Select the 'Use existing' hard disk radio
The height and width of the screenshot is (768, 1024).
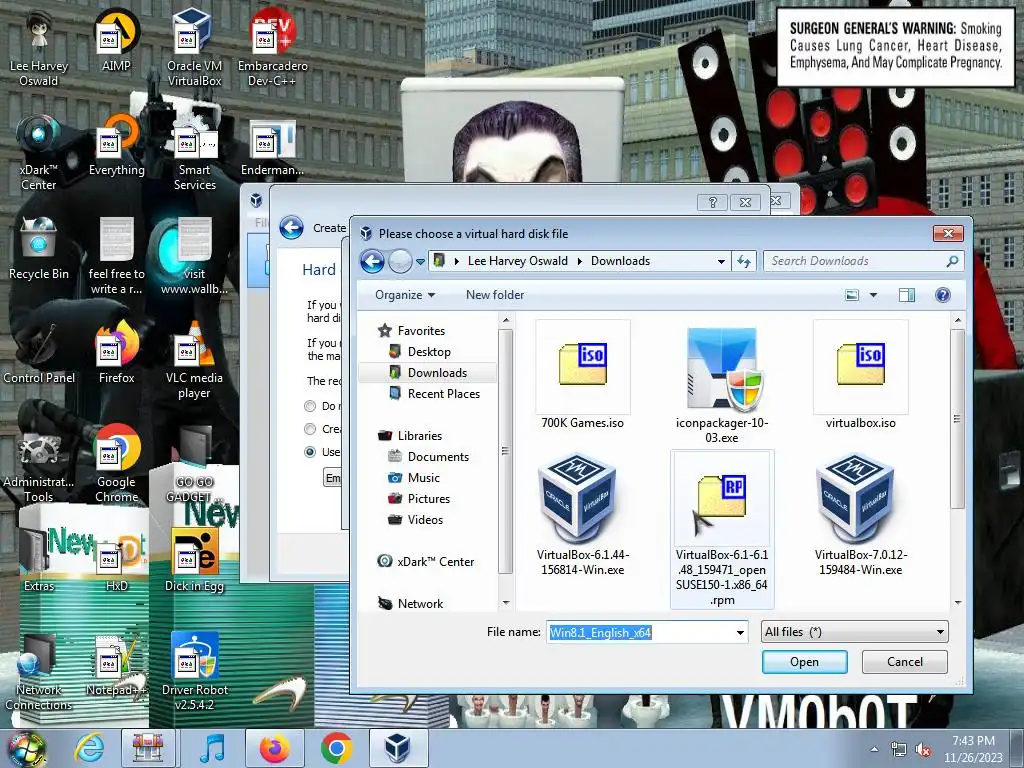coord(310,452)
